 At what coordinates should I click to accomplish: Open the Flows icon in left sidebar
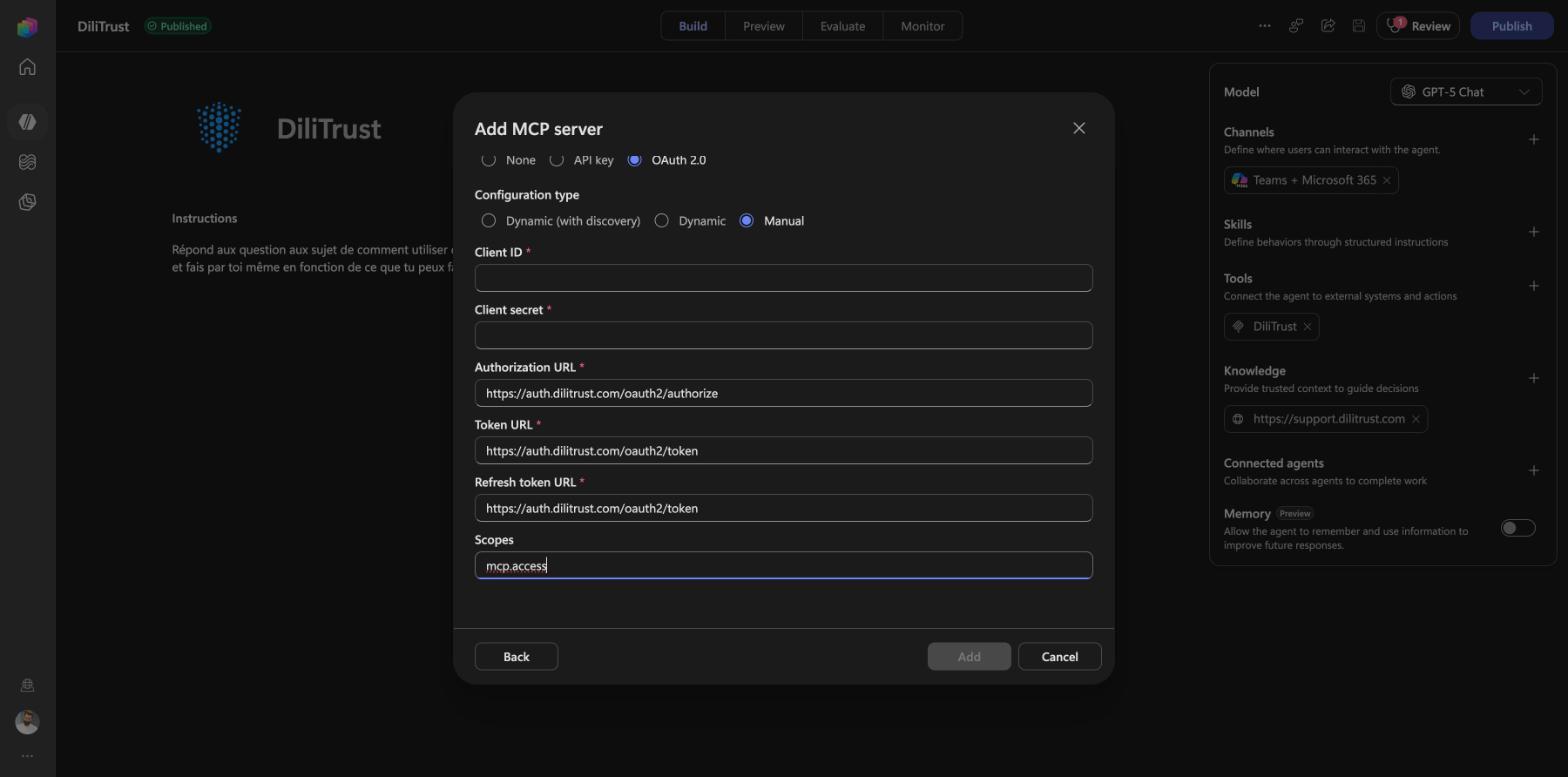coord(27,162)
